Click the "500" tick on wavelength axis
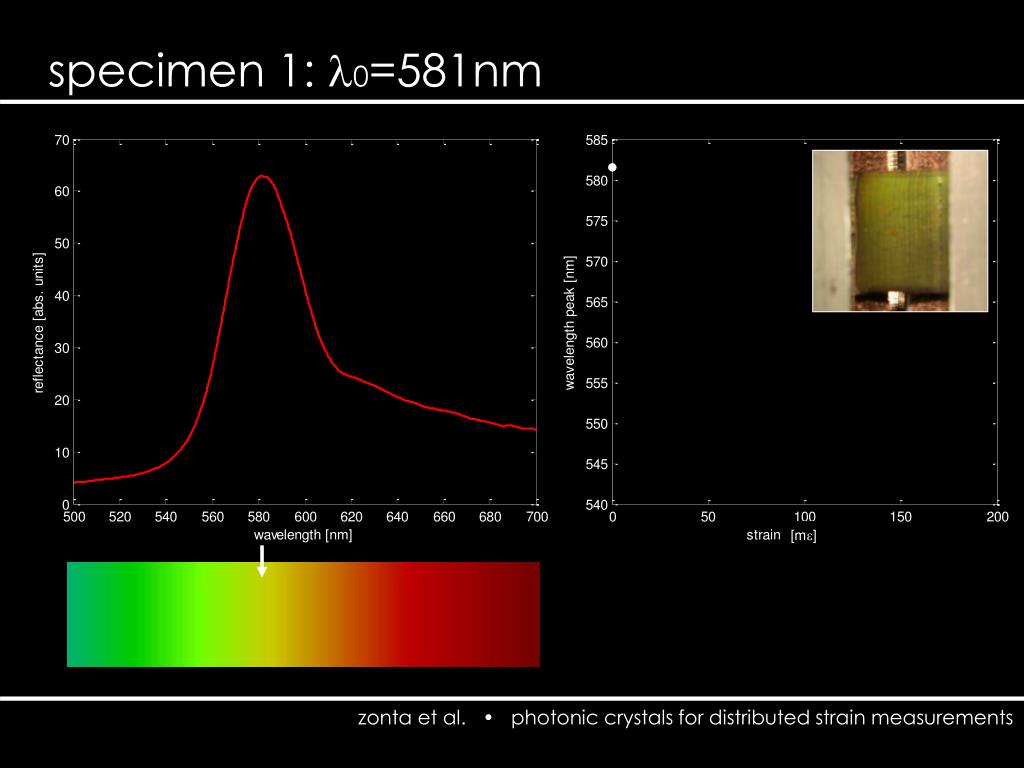 (x=74, y=517)
